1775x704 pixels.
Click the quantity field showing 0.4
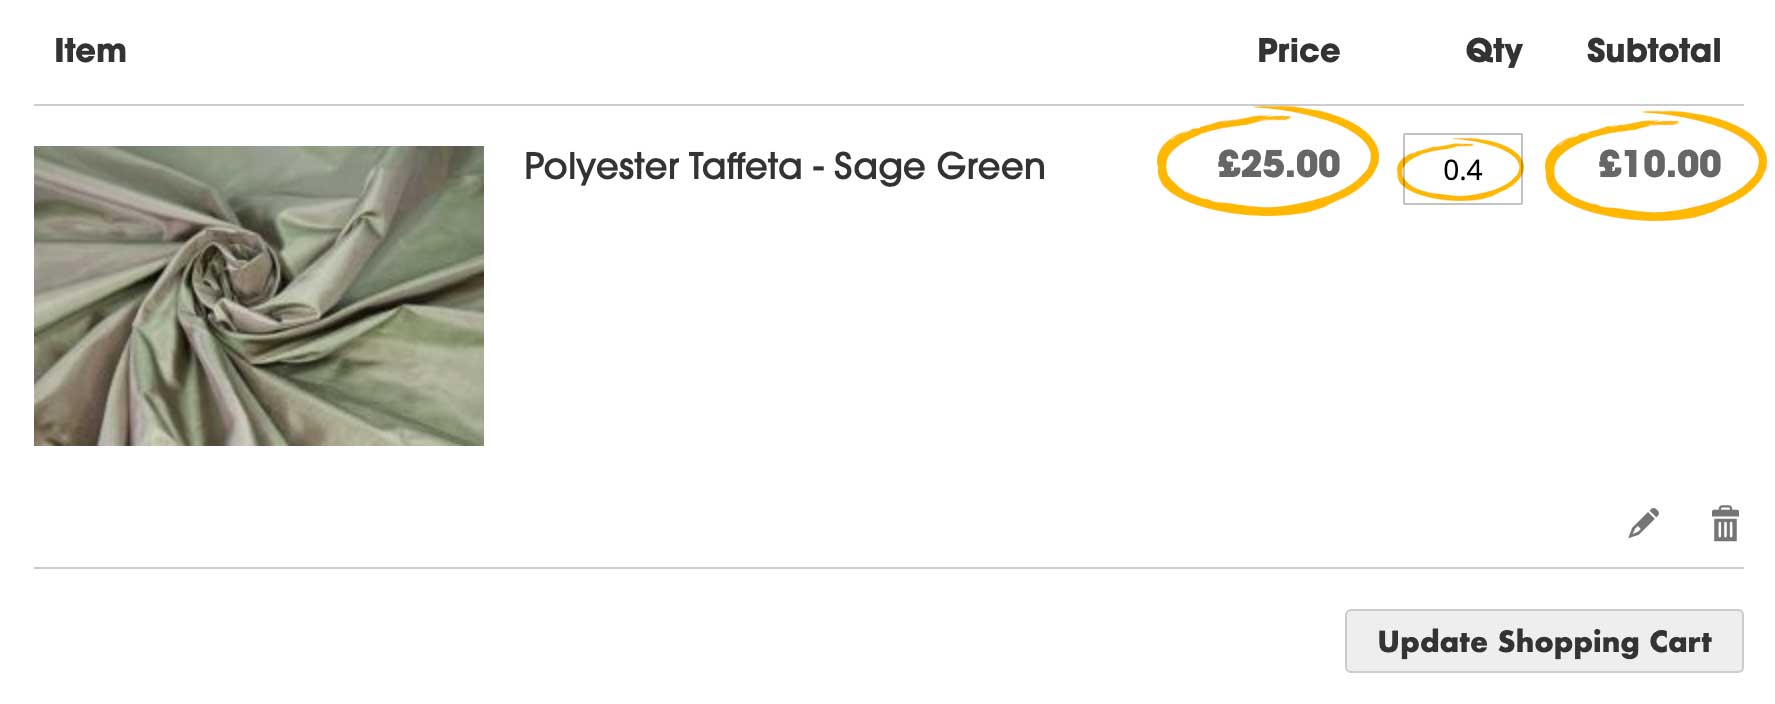pos(1462,169)
